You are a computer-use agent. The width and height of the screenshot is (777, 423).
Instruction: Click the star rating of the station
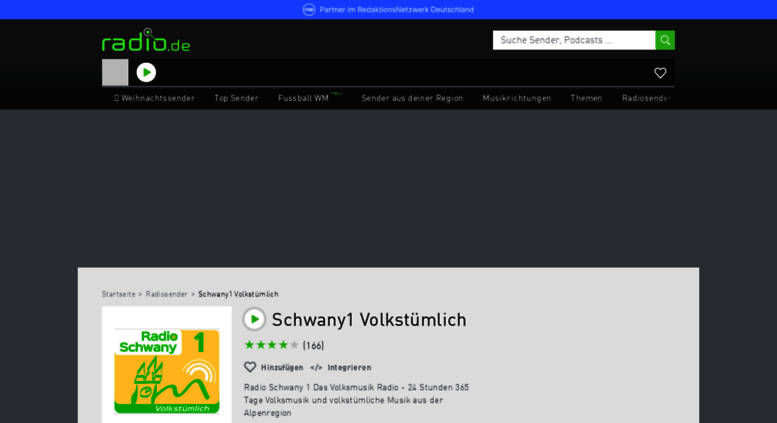tap(272, 345)
